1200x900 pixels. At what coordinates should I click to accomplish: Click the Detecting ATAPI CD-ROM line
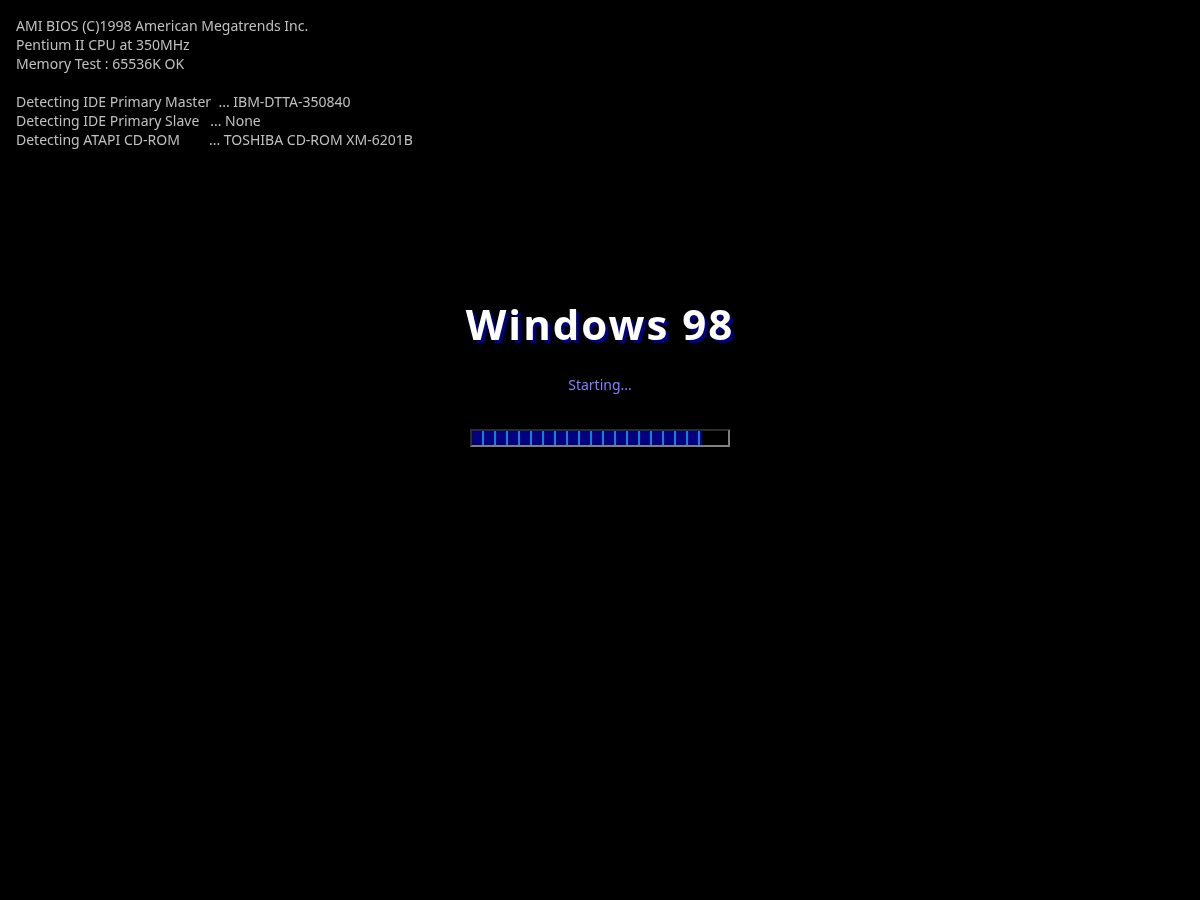click(x=214, y=140)
